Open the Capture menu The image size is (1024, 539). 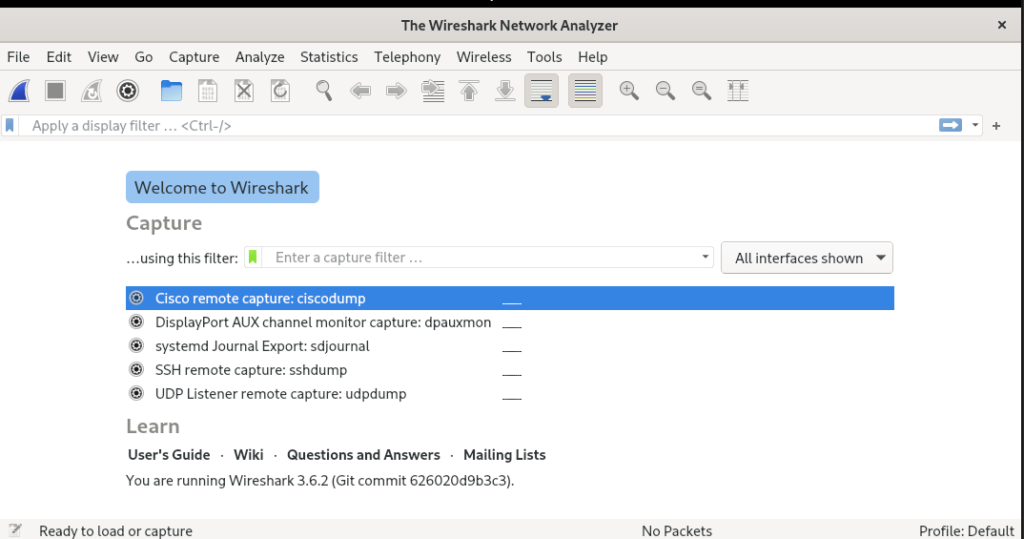click(194, 57)
